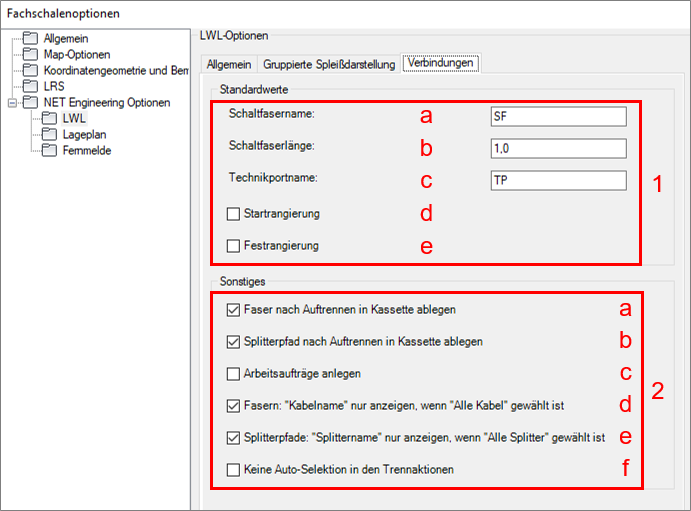The width and height of the screenshot is (691, 511).
Task: Click the Schaltfaserlänge input field
Action: point(557,148)
